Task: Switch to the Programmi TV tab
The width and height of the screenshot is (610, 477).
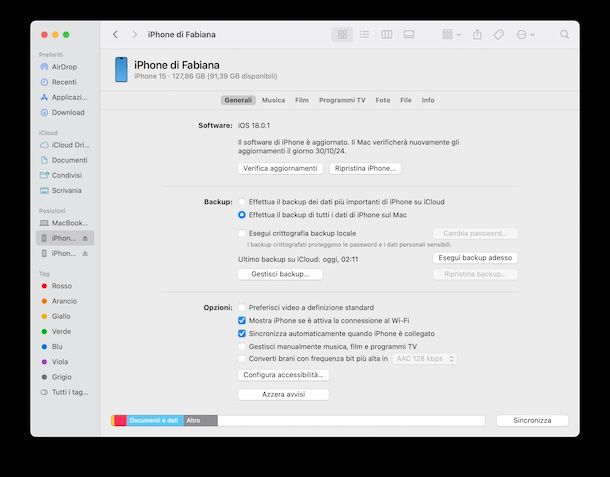Action: (x=342, y=100)
